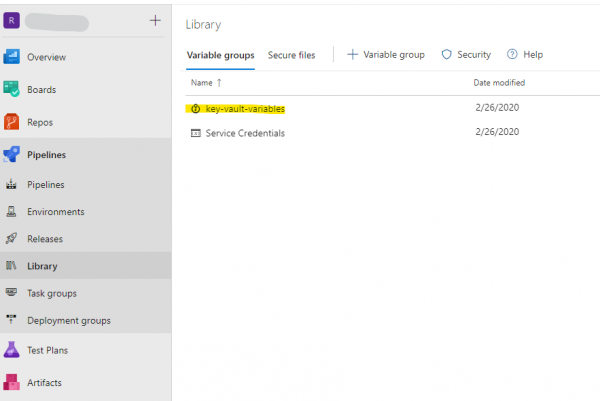This screenshot has width=600, height=401.
Task: Open the Help menu
Action: (x=525, y=55)
